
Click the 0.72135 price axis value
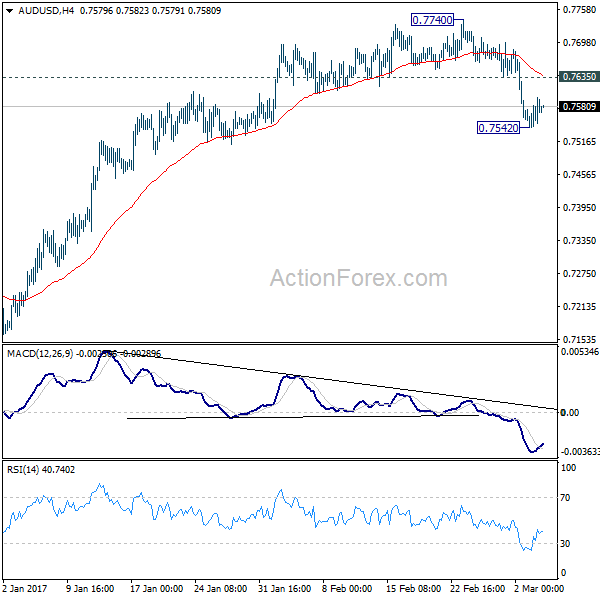tap(579, 307)
